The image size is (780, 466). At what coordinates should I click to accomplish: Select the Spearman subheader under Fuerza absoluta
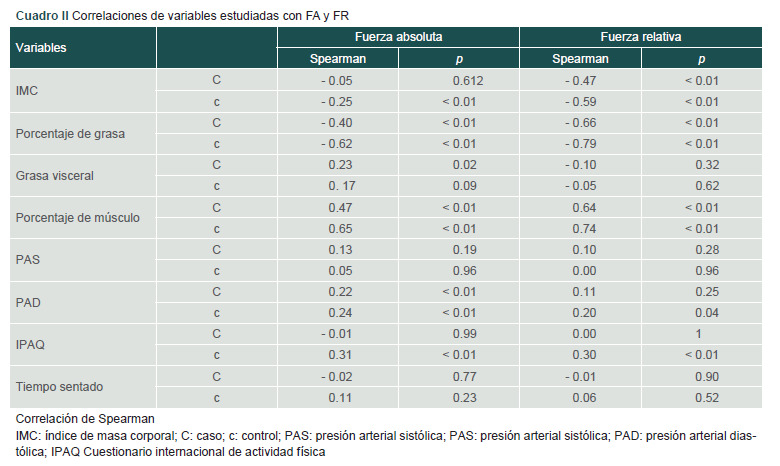tap(338, 58)
